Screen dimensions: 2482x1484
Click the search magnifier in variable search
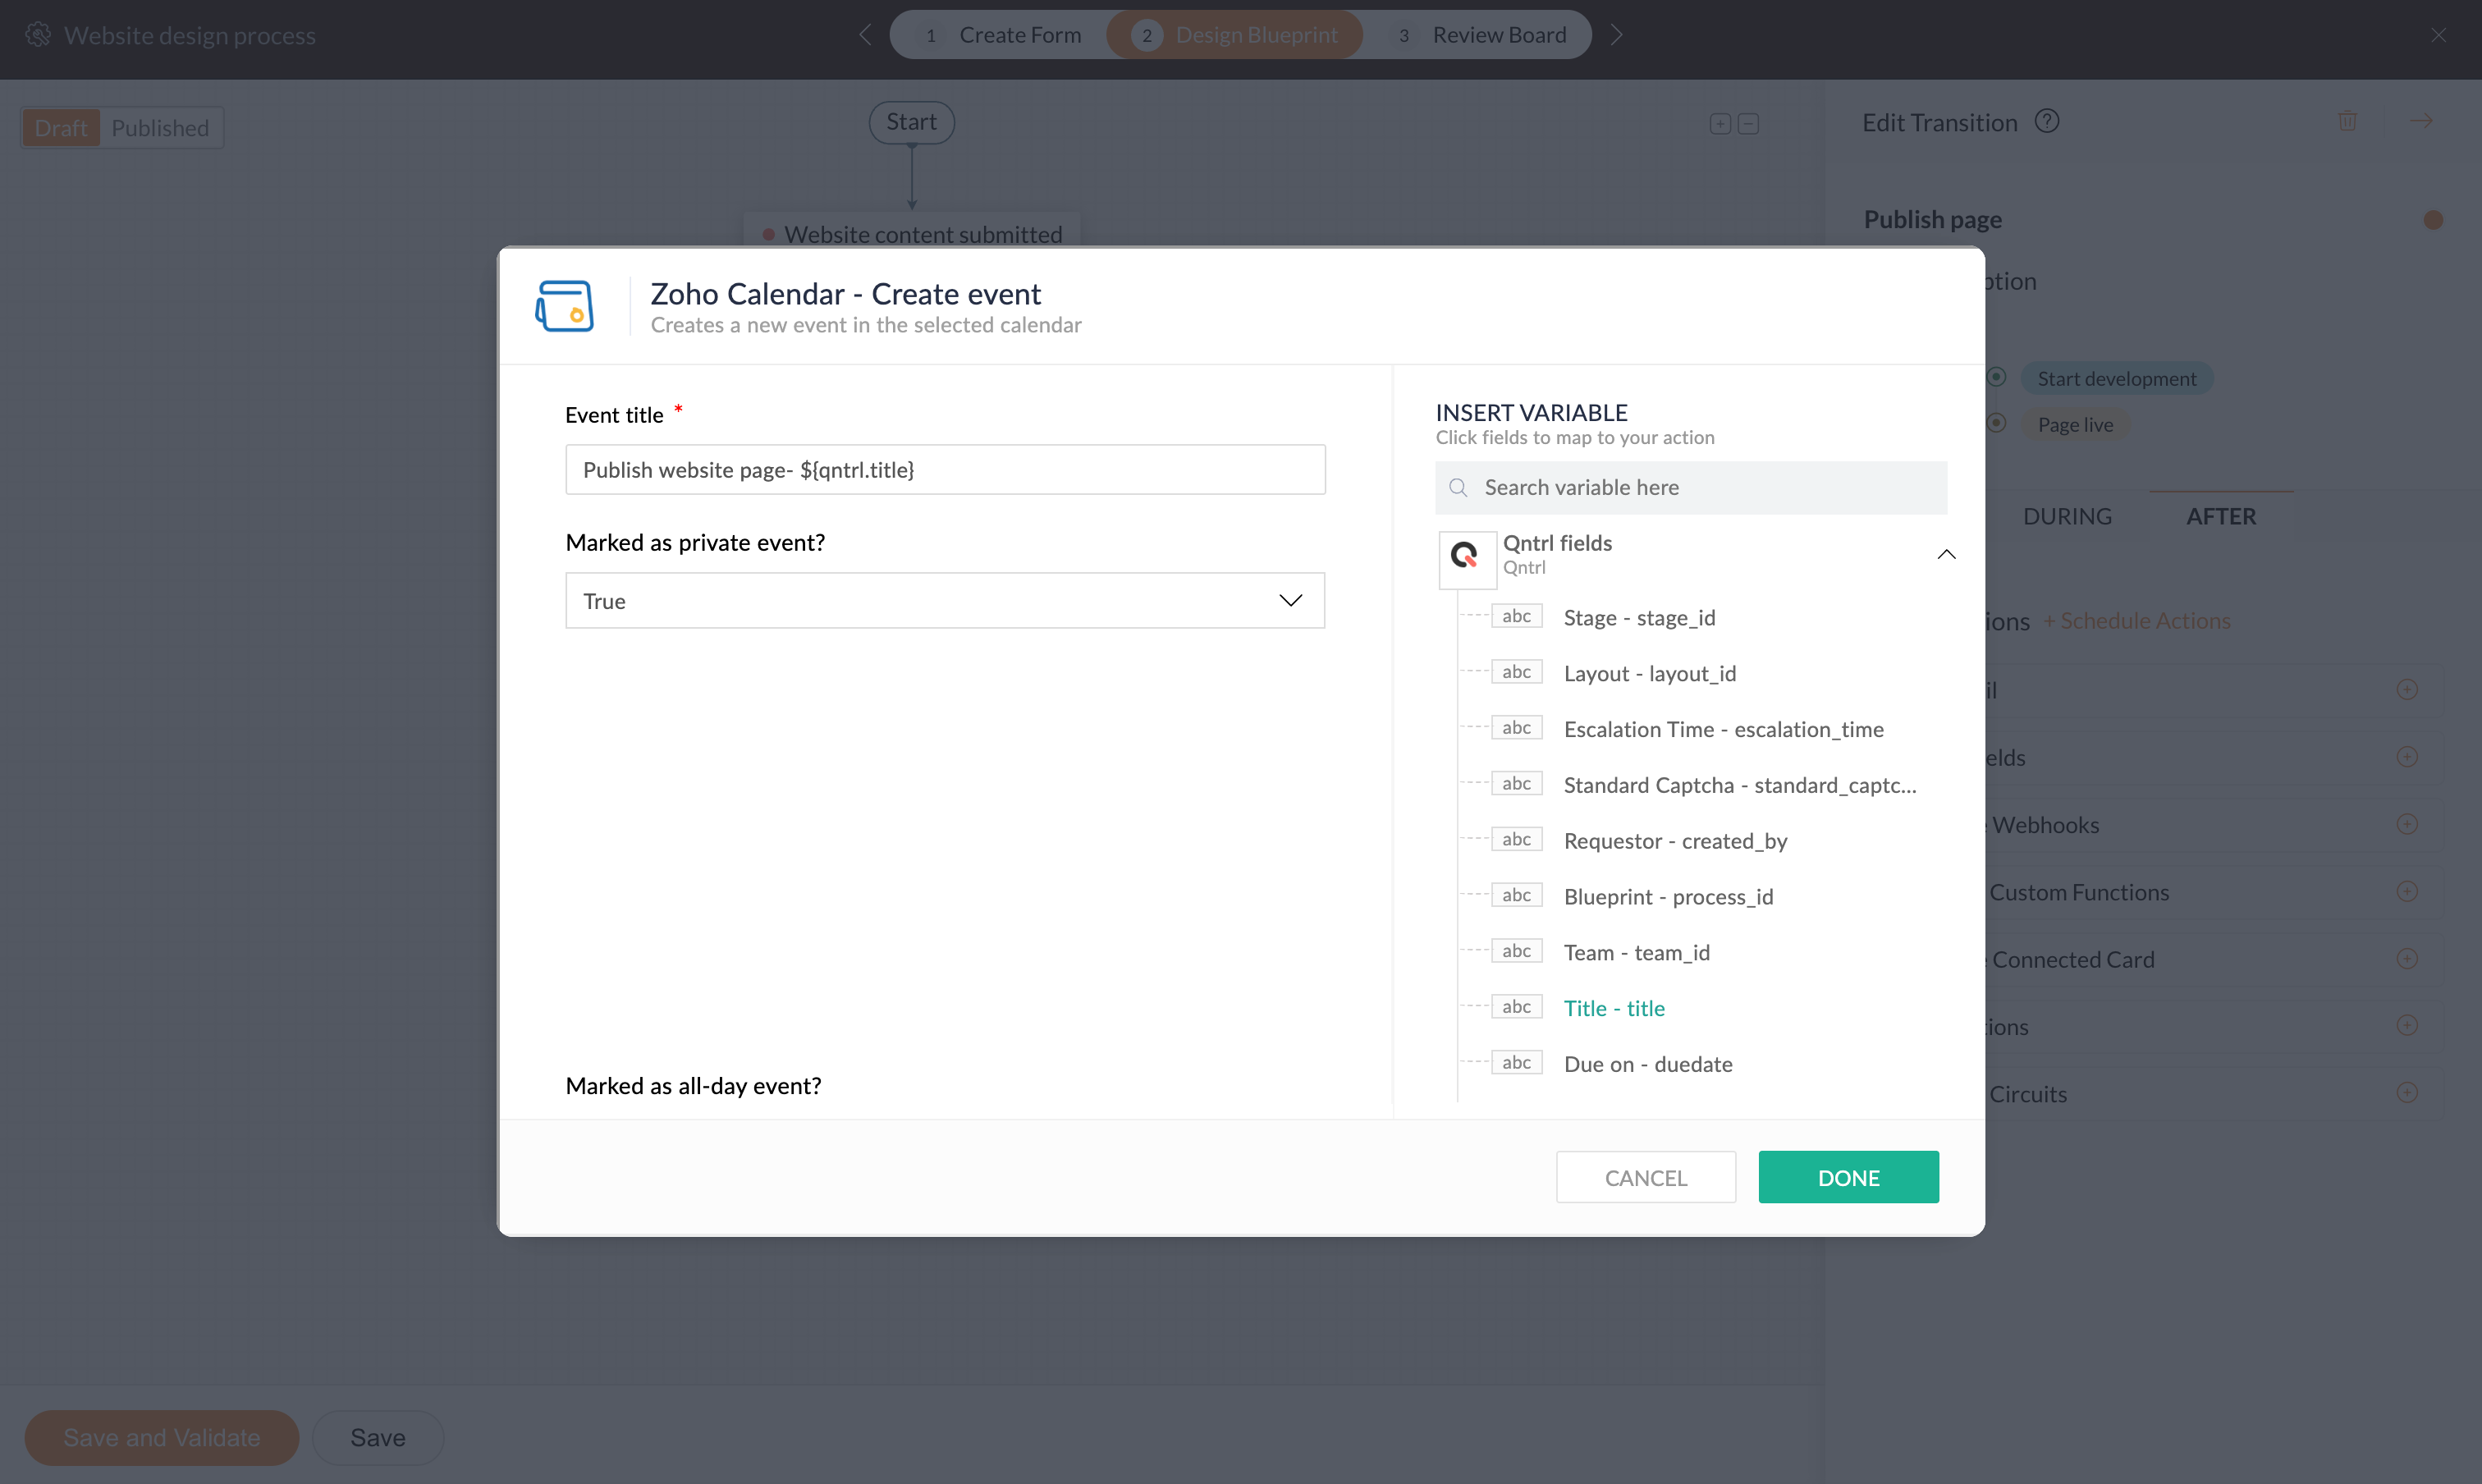click(1458, 488)
